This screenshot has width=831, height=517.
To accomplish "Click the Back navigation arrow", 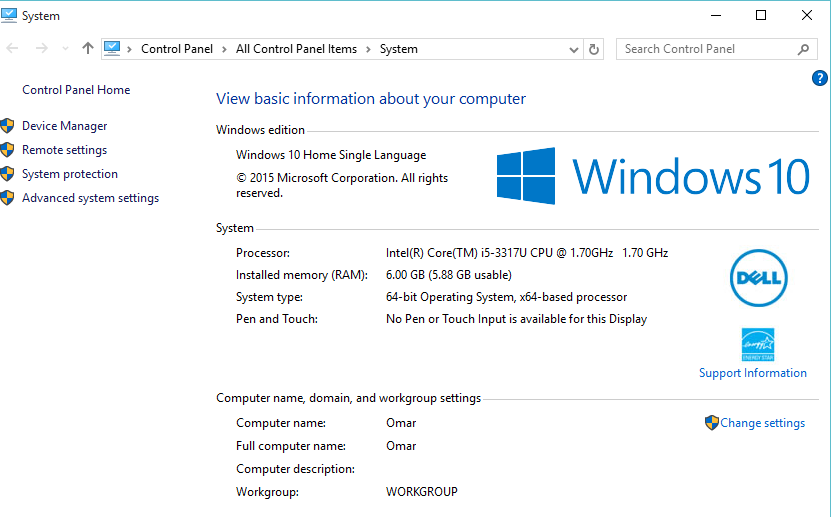I will point(12,49).
